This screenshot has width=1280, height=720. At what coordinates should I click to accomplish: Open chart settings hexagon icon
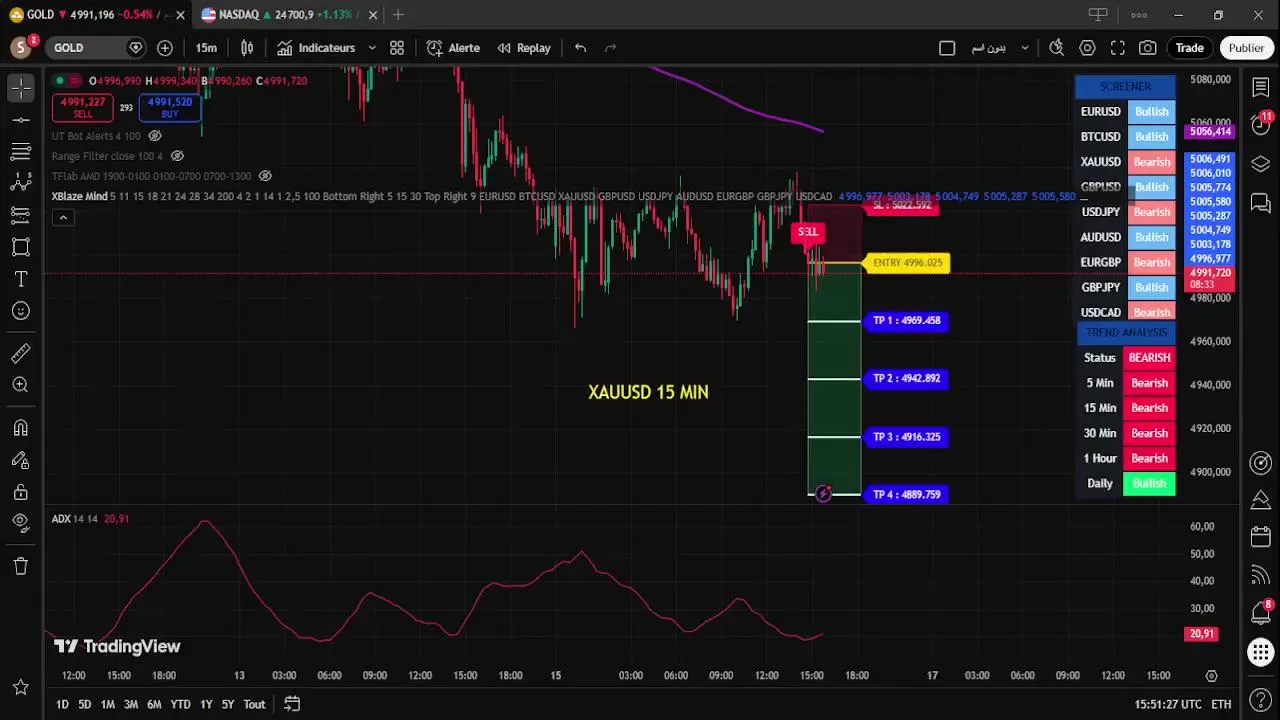1088,48
